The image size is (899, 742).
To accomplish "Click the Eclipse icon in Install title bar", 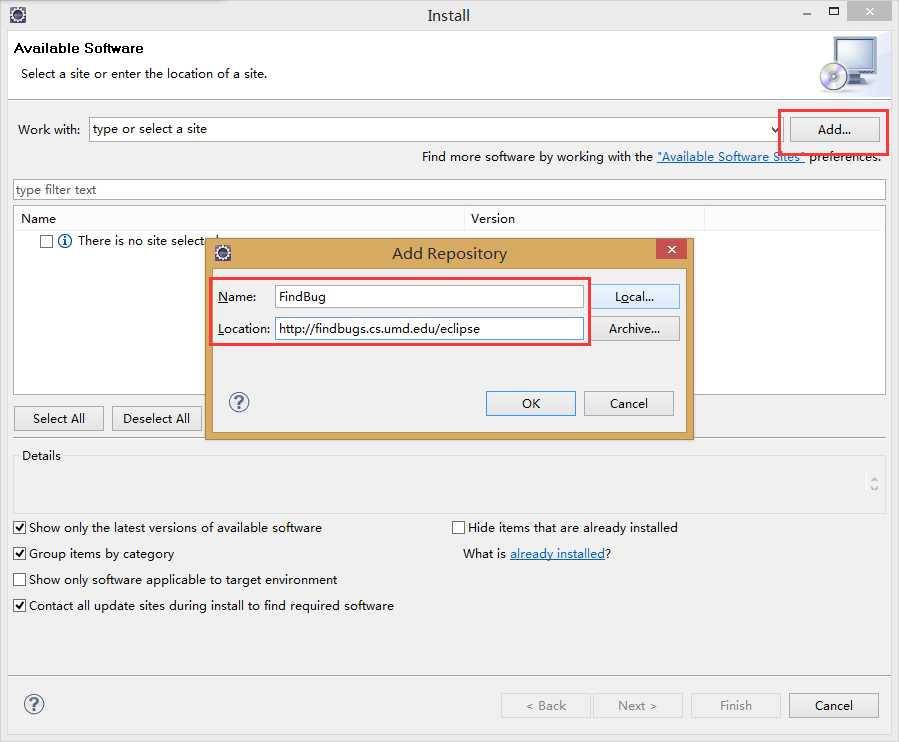I will coord(18,14).
